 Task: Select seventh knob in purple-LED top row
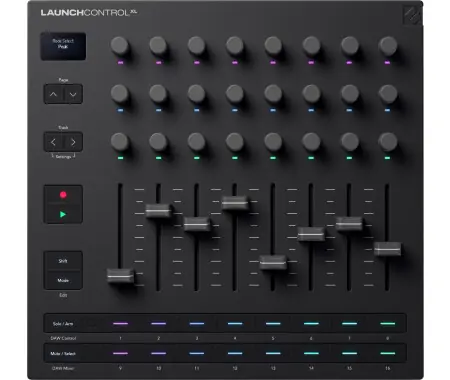(350, 46)
